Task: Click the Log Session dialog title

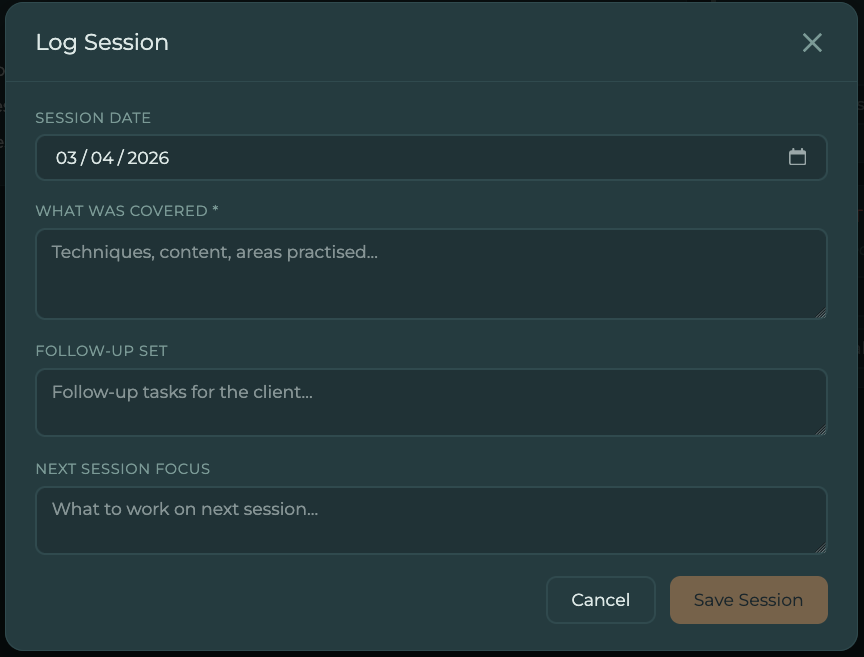Action: [x=102, y=42]
